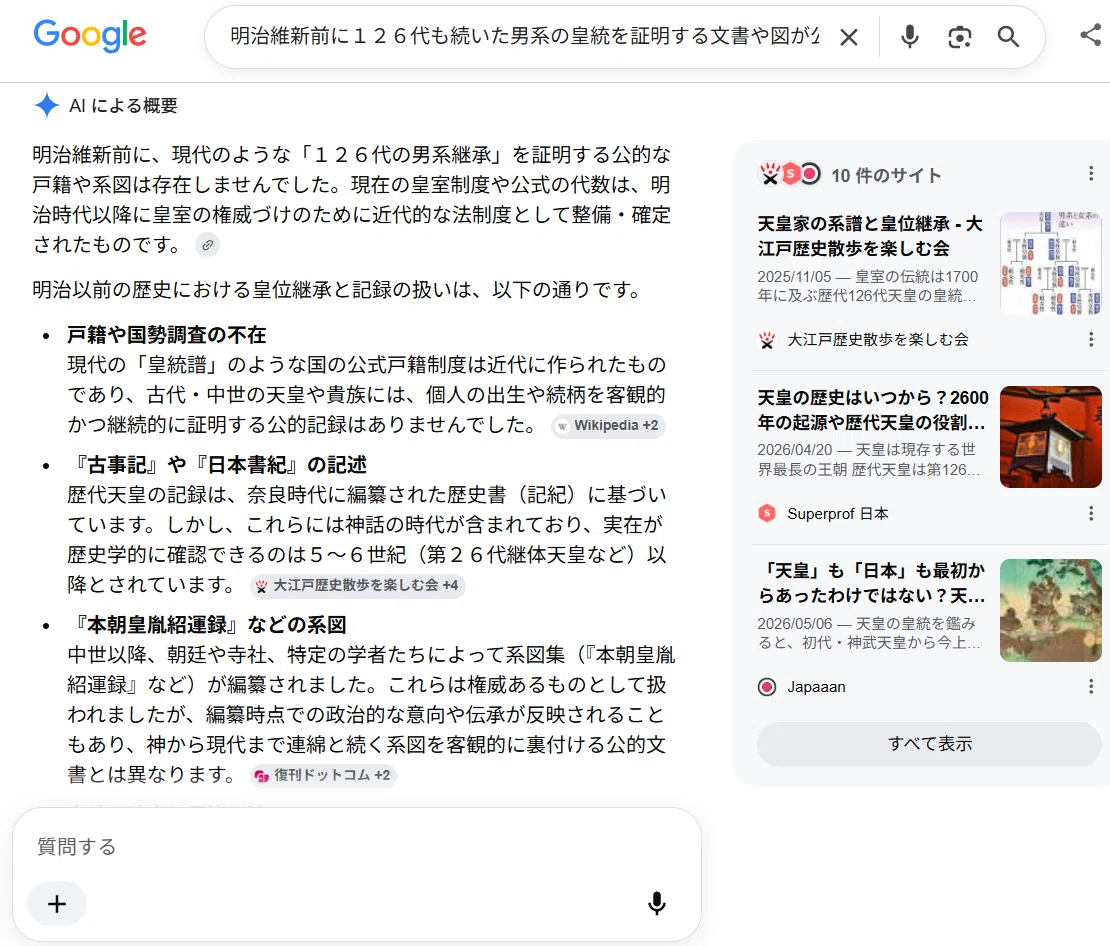Open the options menu for Japaaan
The height and width of the screenshot is (946, 1110).
(1090, 687)
